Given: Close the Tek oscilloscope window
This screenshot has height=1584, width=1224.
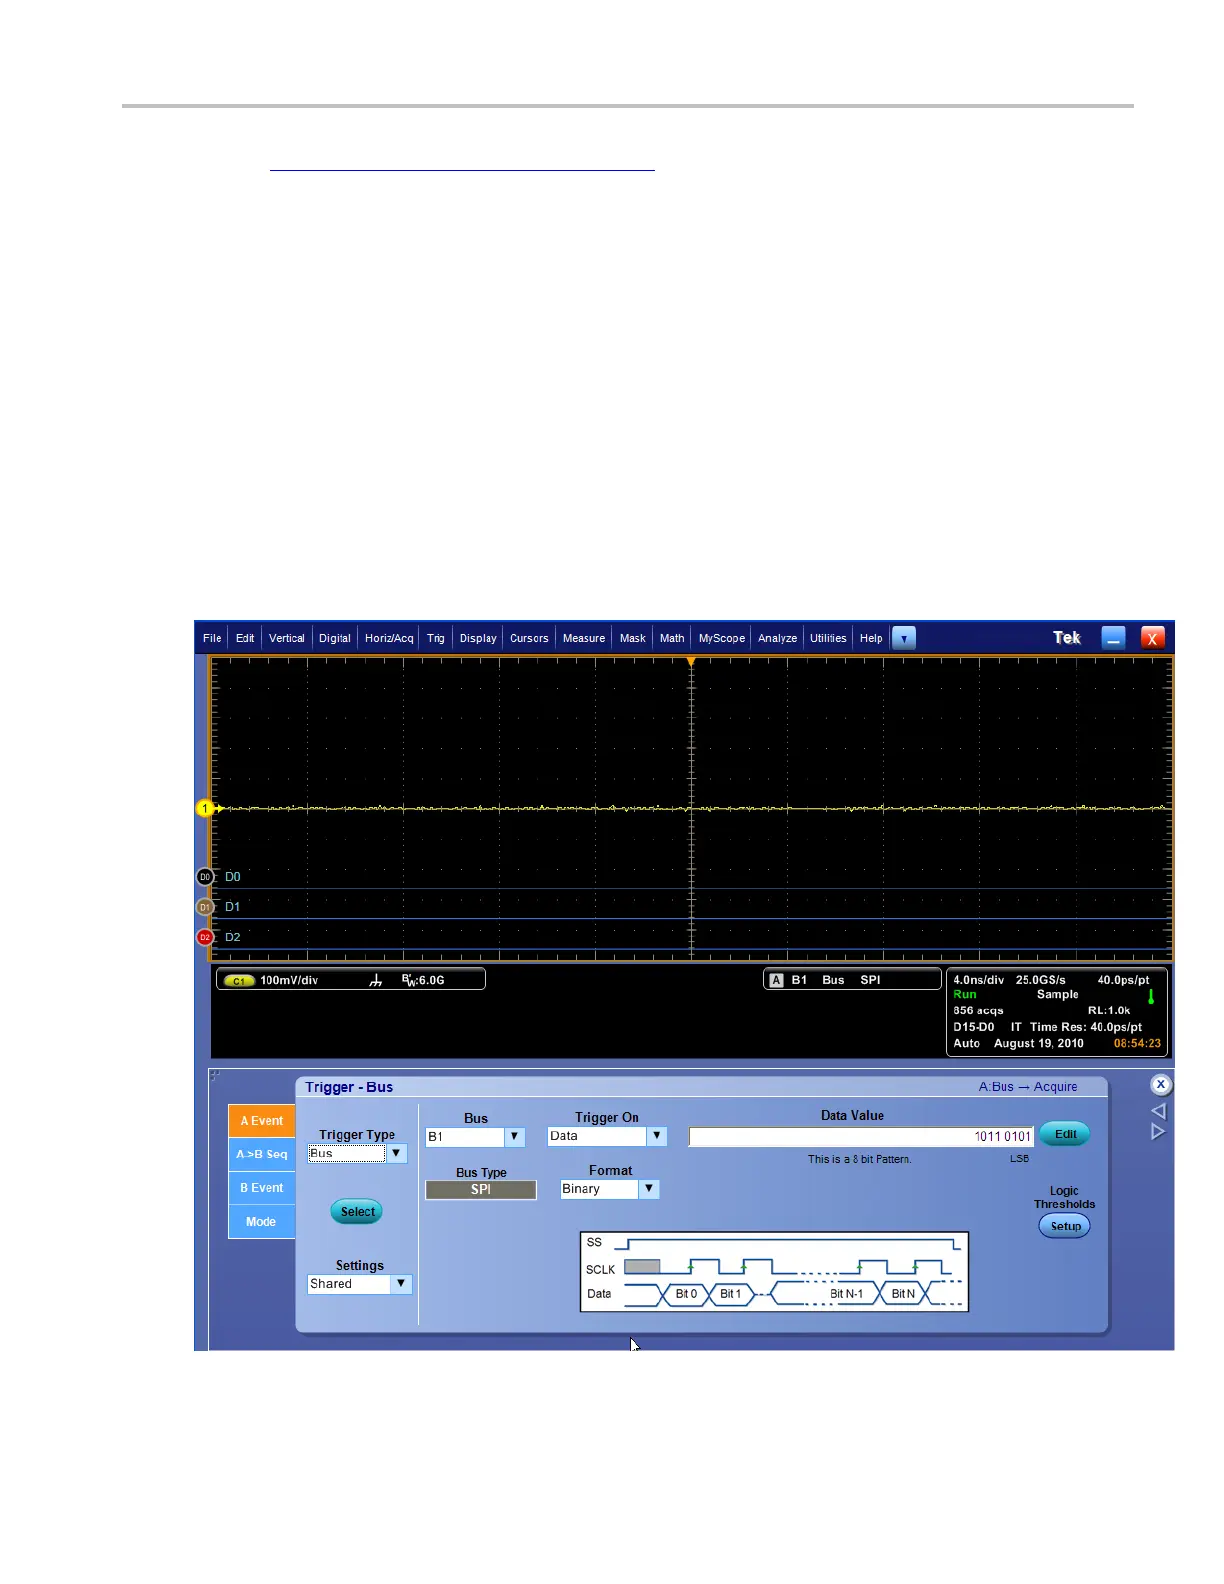Looking at the screenshot, I should click(1153, 638).
